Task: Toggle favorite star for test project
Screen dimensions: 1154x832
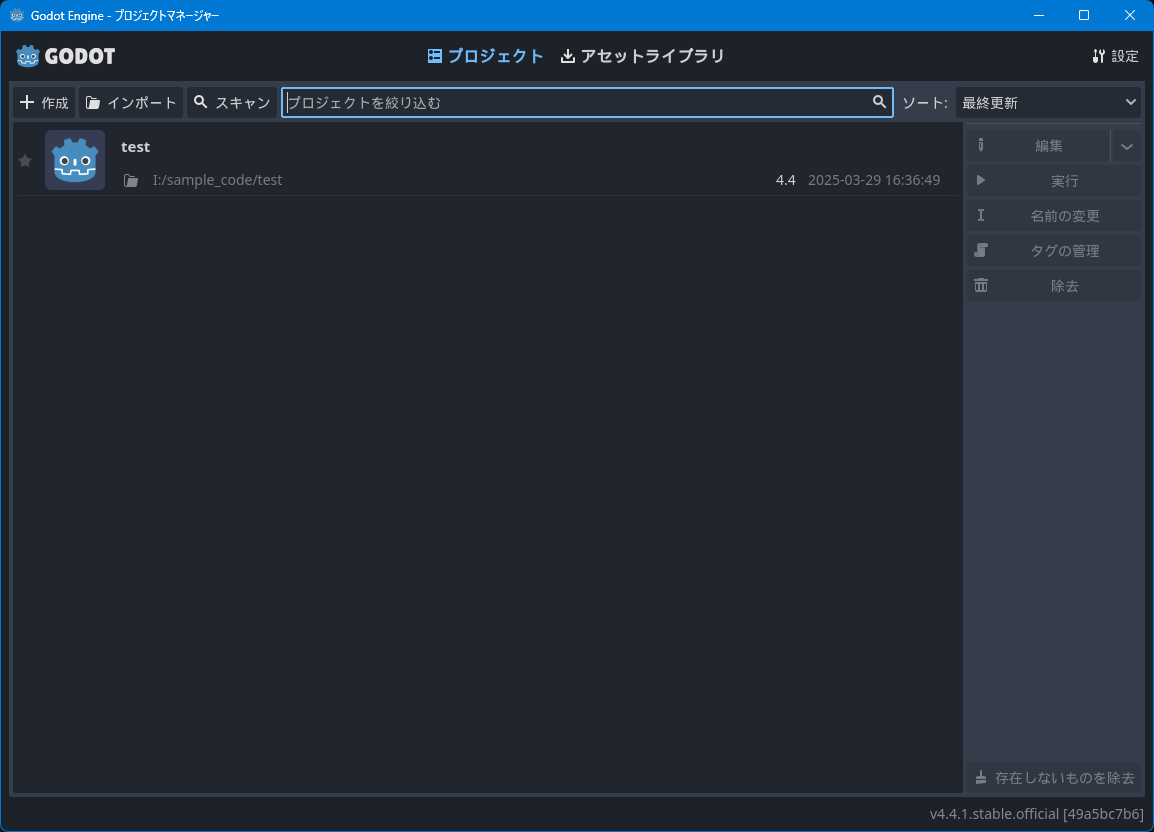Action: point(25,161)
